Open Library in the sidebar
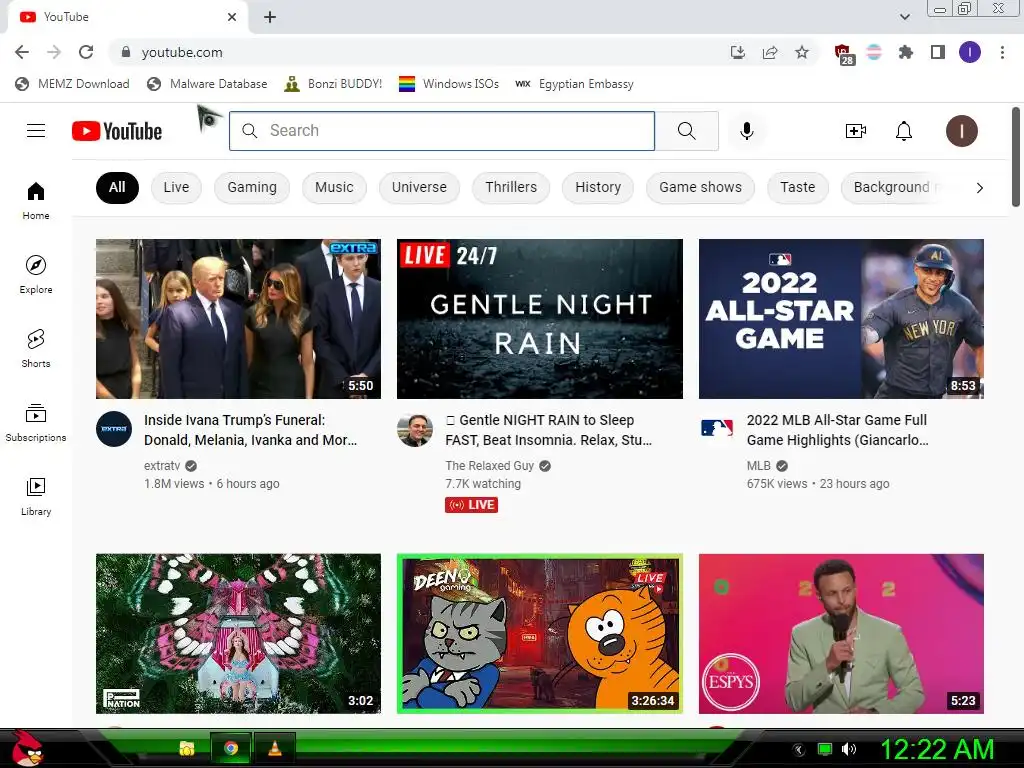The height and width of the screenshot is (768, 1024). click(36, 496)
